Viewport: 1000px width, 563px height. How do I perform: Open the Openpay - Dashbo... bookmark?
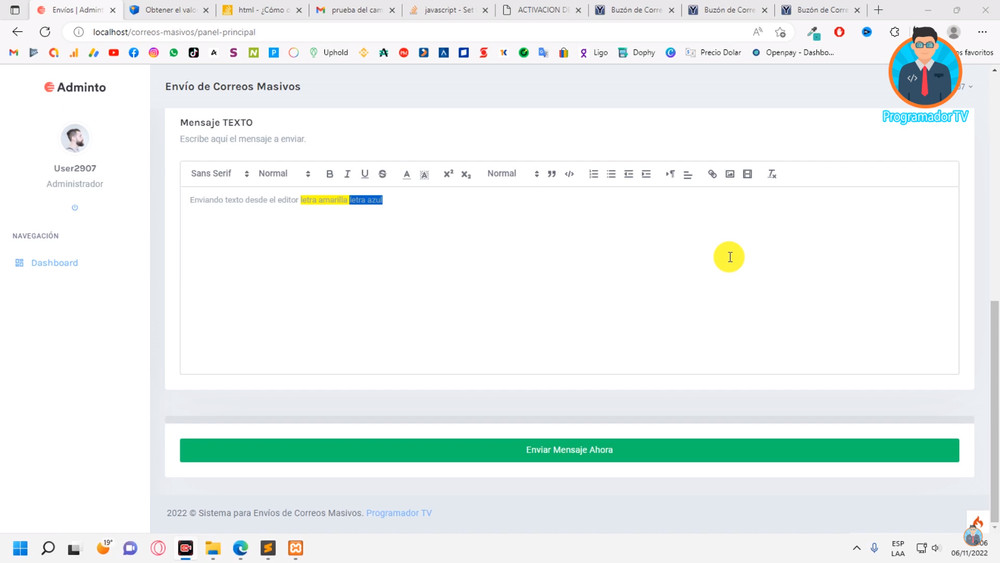(793, 53)
